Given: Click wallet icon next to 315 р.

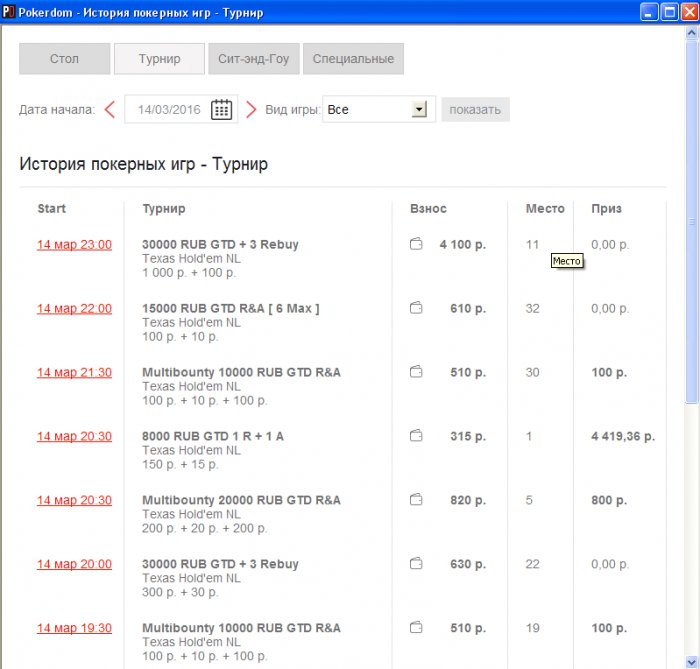Looking at the screenshot, I should [416, 435].
